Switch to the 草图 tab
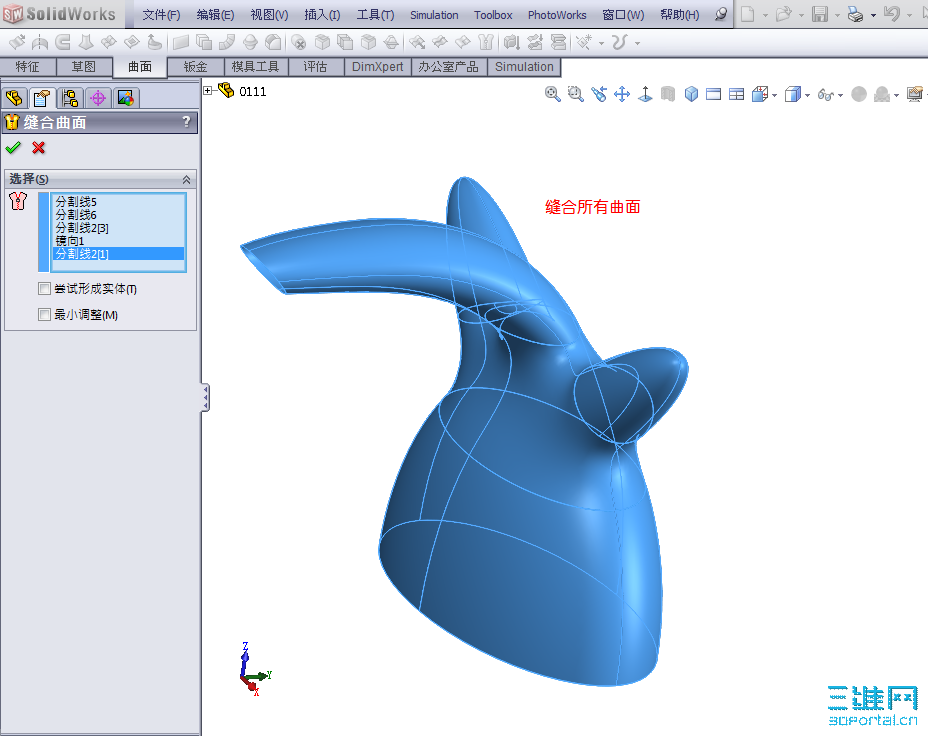Image resolution: width=928 pixels, height=736 pixels. click(83, 67)
